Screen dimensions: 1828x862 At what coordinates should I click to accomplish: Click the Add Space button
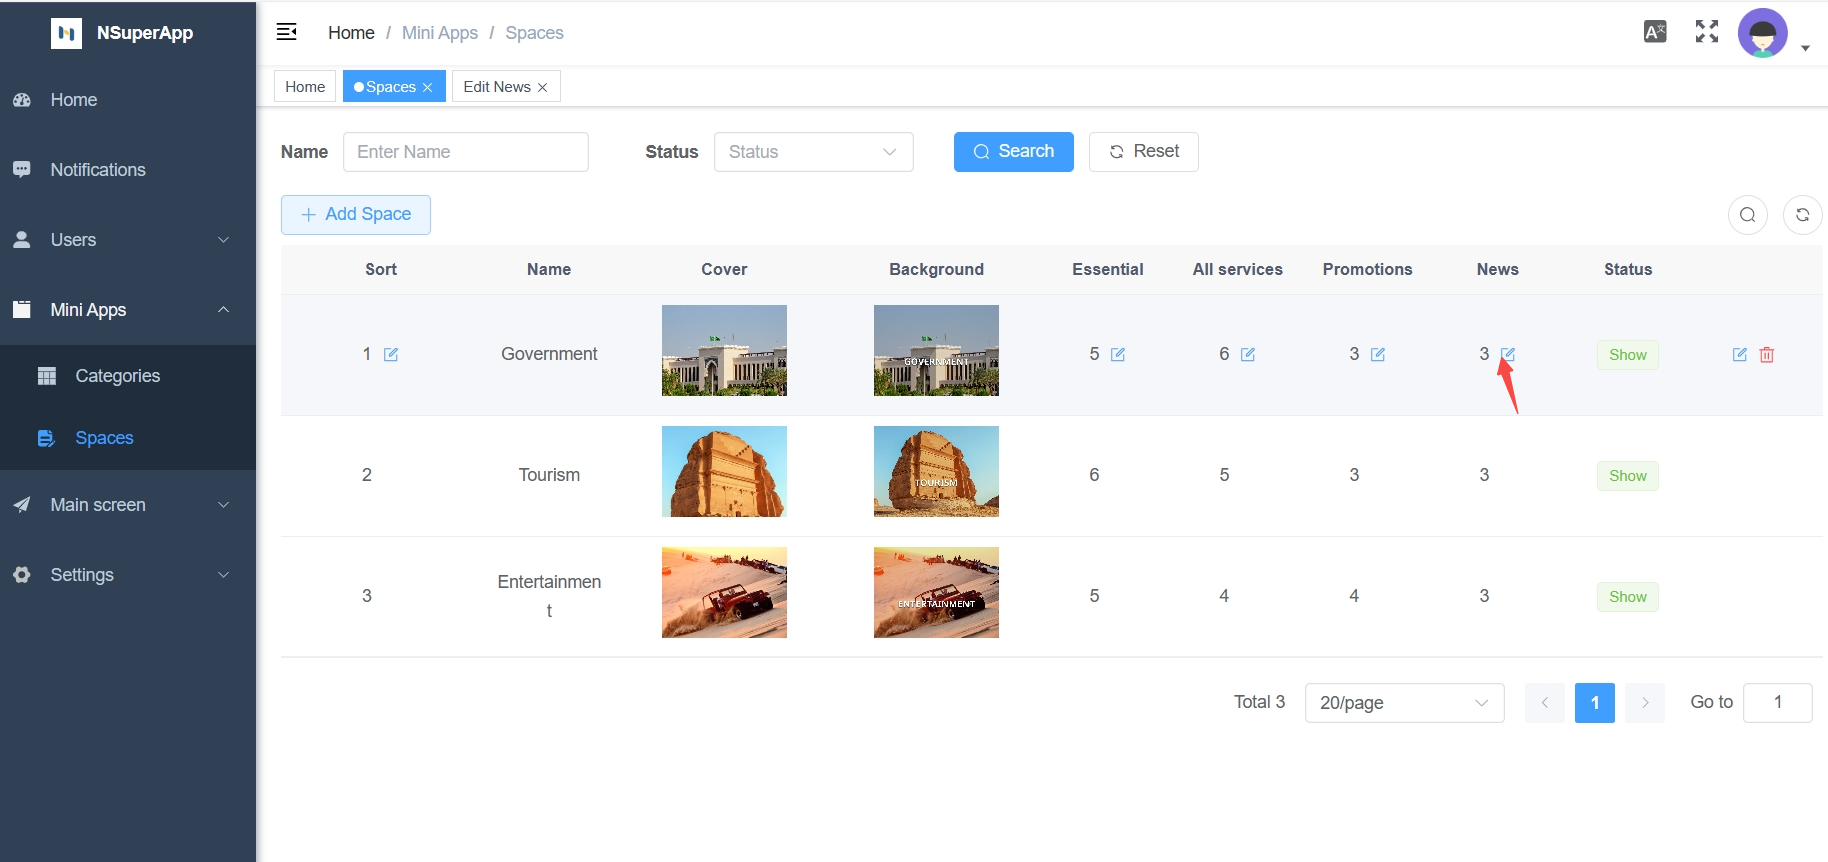(x=356, y=215)
